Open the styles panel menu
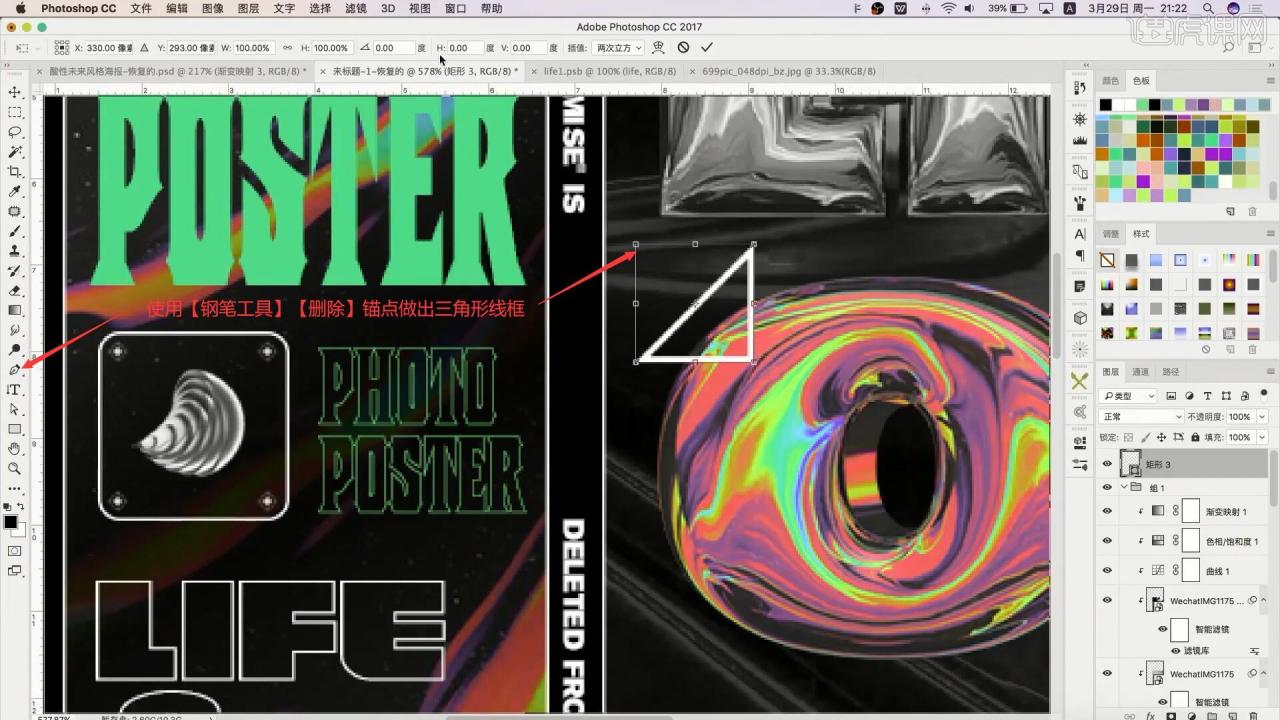The width and height of the screenshot is (1280, 720). (1271, 233)
